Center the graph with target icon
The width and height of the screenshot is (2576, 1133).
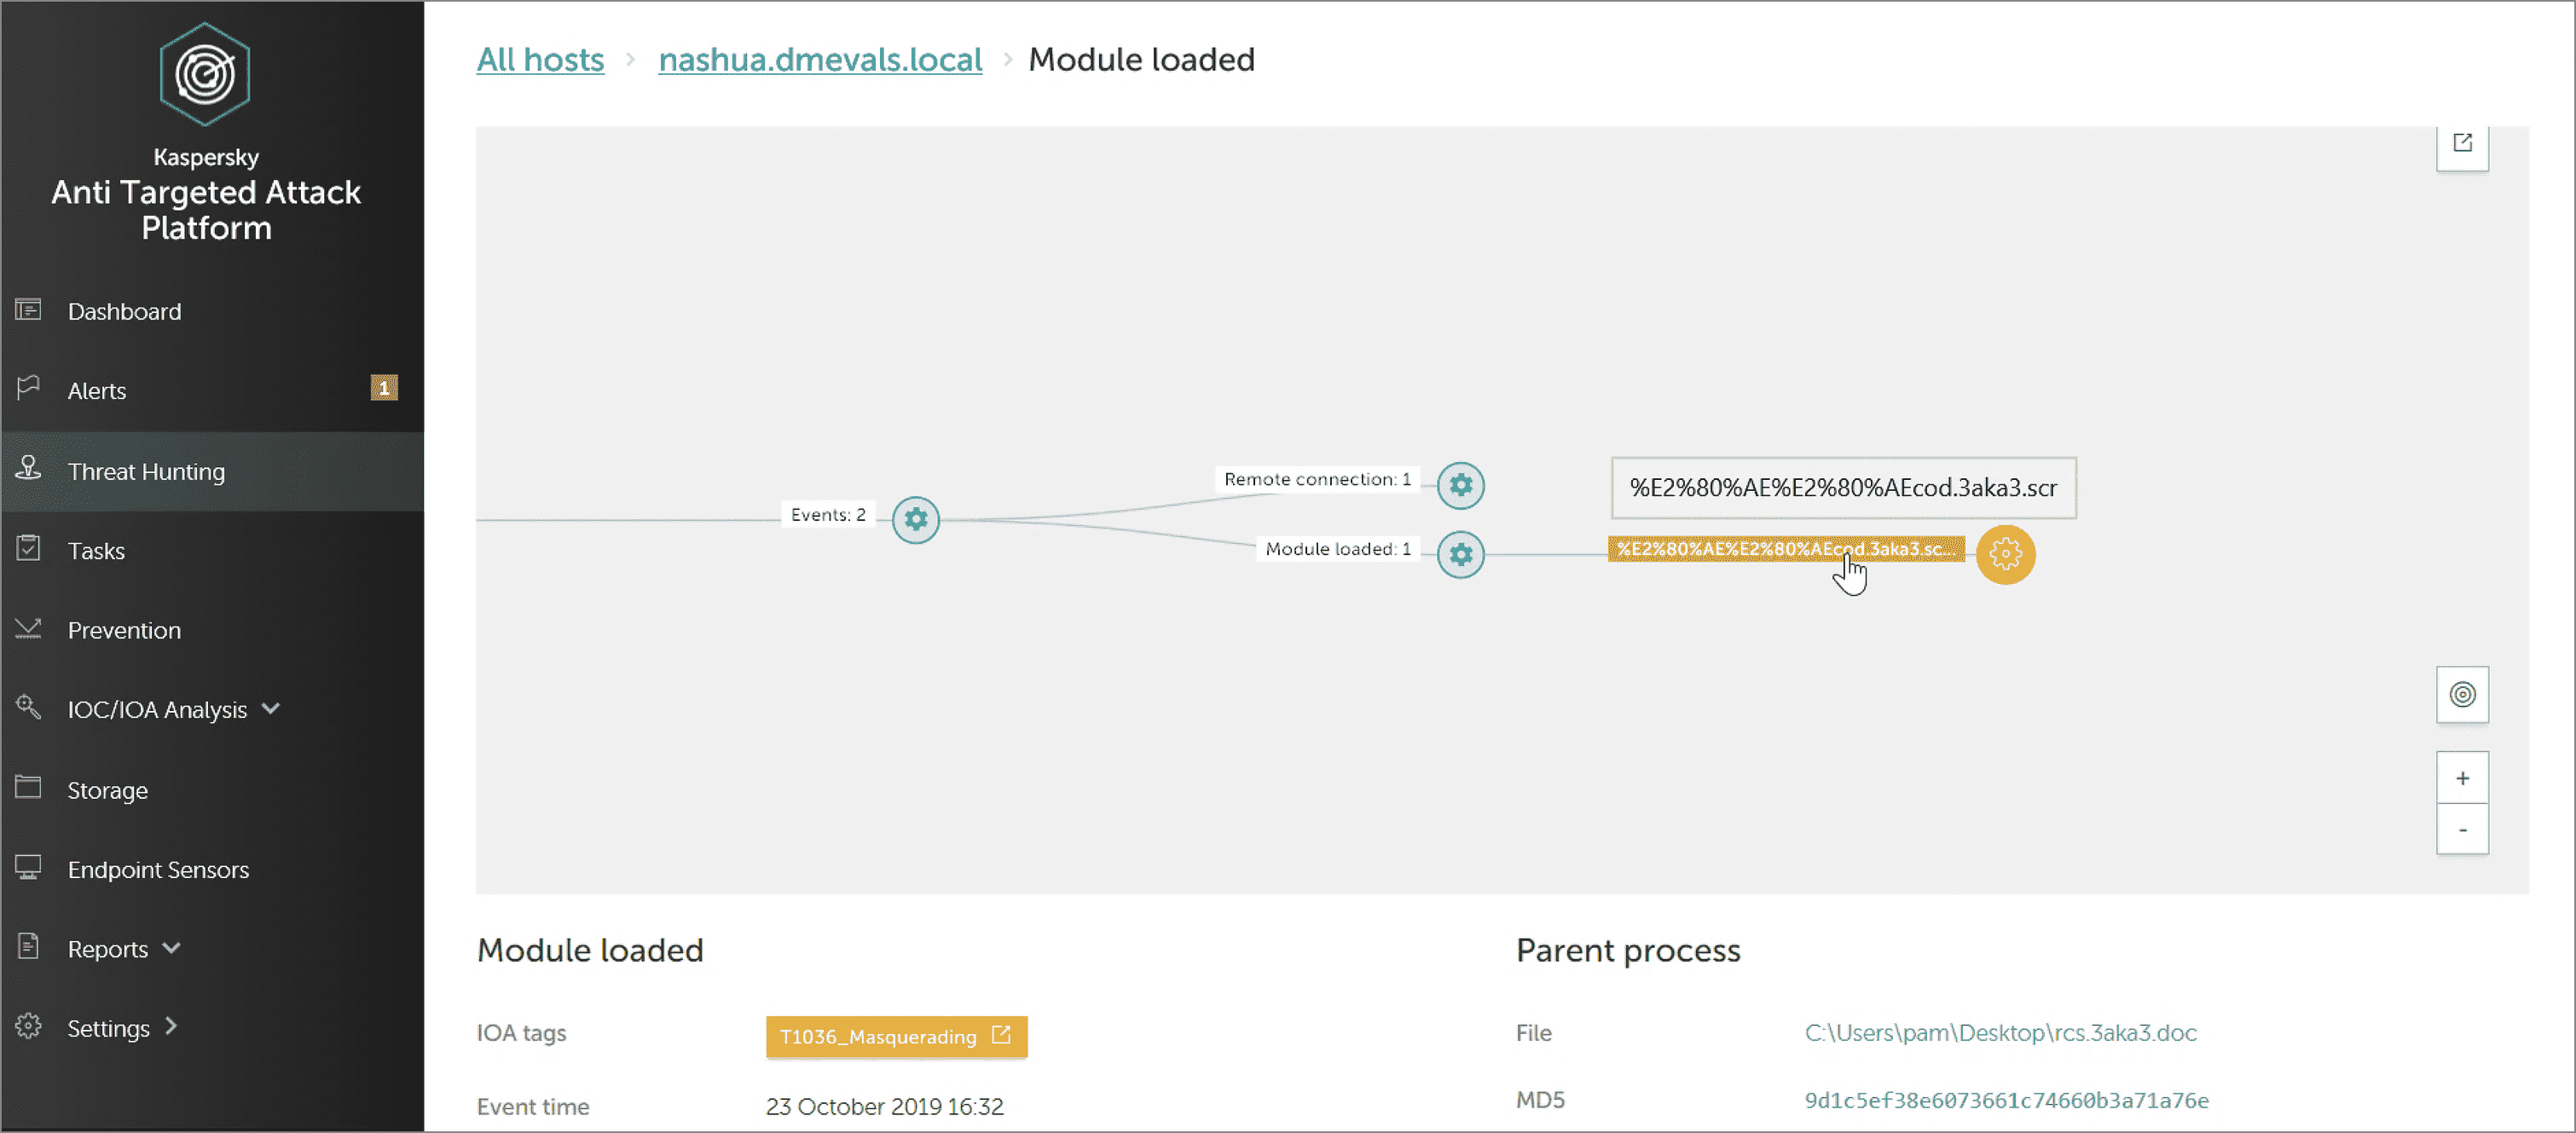2461,694
